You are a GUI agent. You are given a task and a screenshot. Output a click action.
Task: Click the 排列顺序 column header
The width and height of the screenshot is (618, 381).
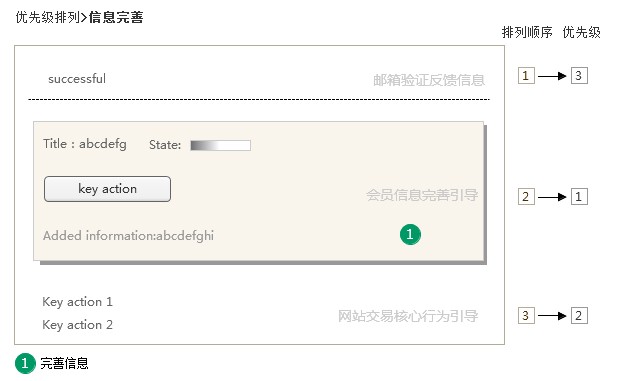point(527,32)
